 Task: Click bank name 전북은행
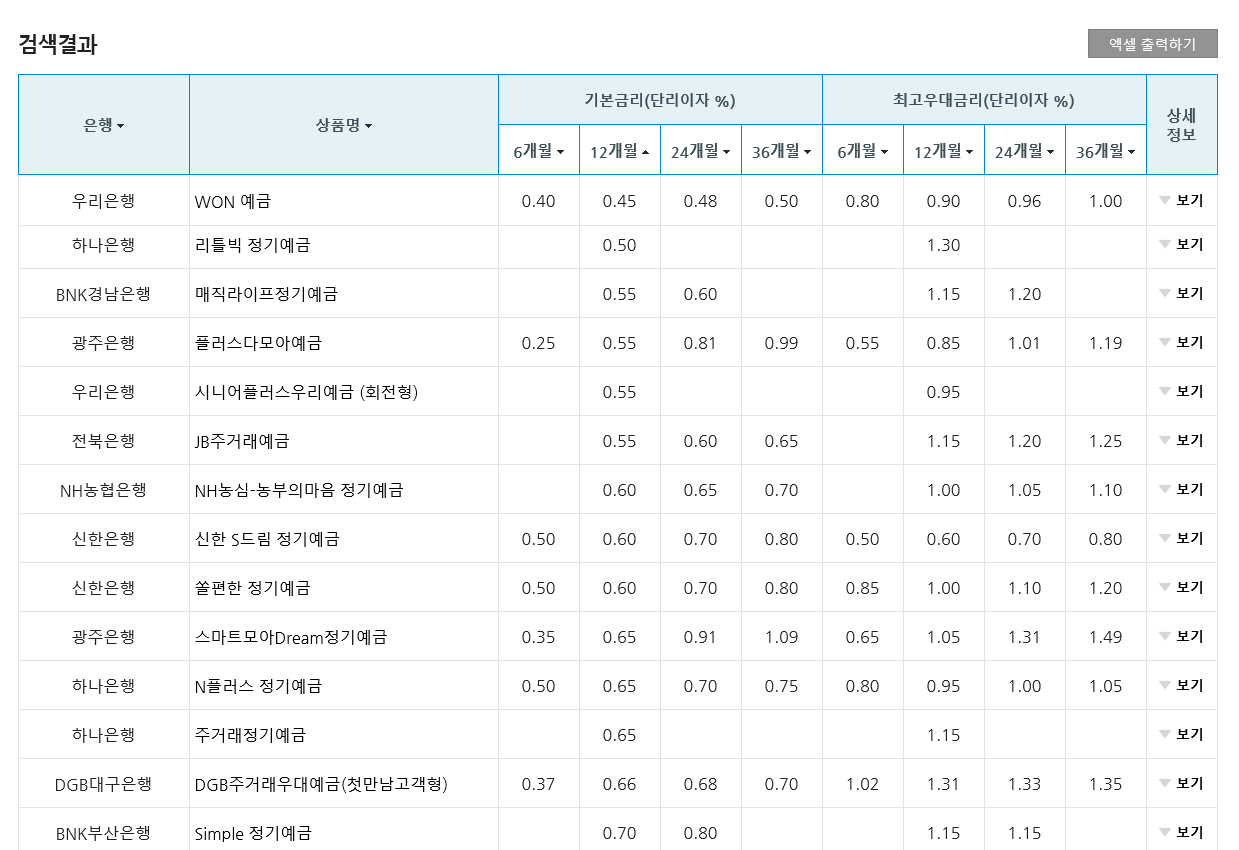103,441
